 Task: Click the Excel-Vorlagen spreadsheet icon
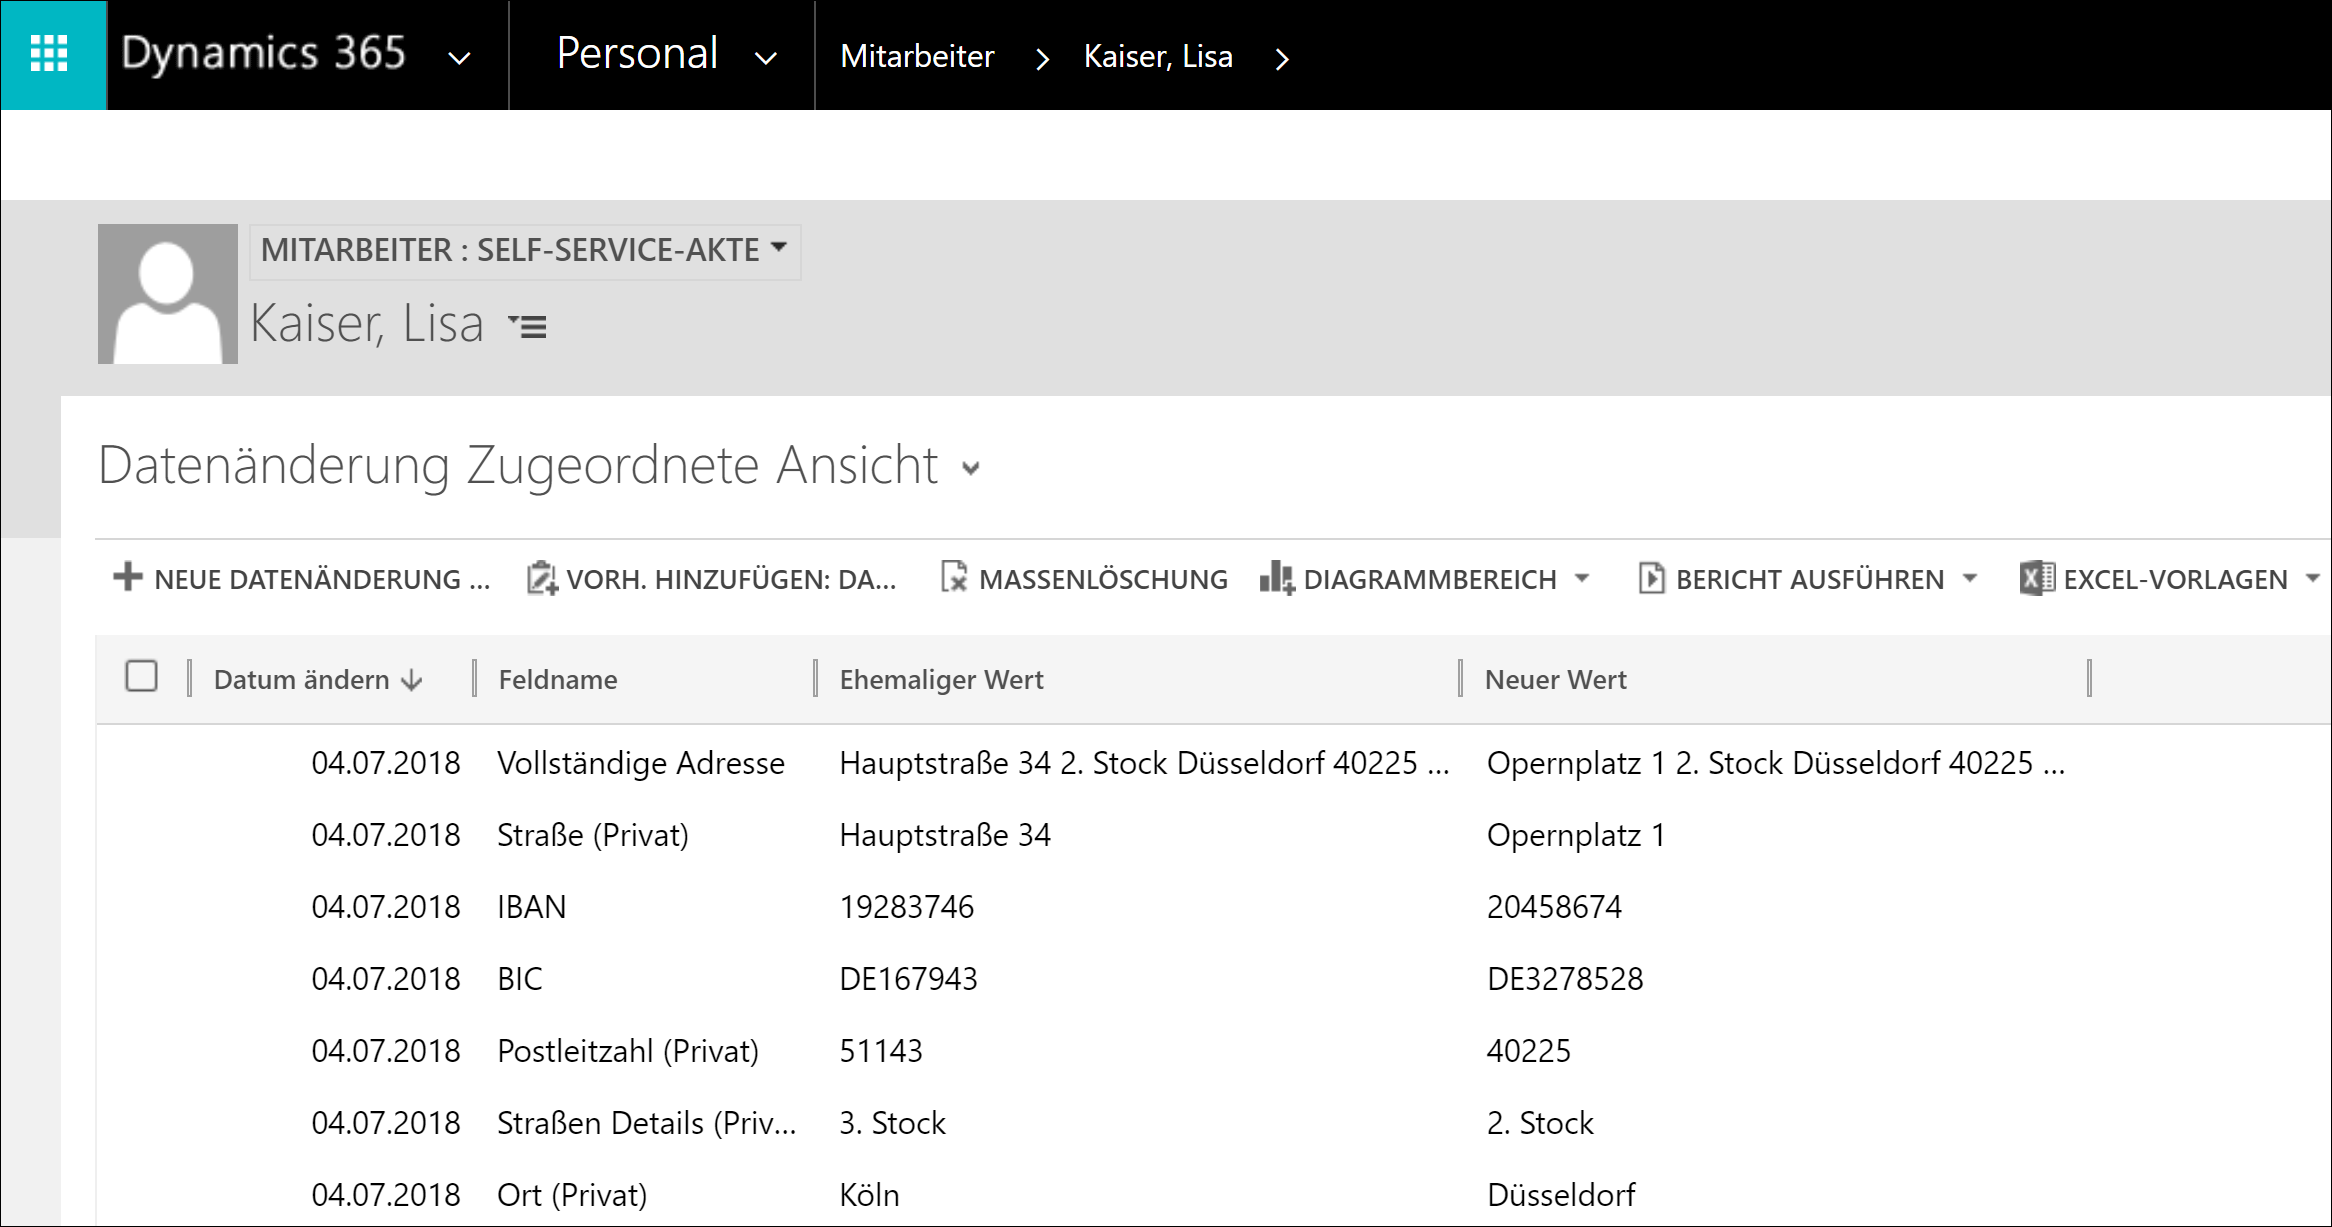[x=2036, y=578]
